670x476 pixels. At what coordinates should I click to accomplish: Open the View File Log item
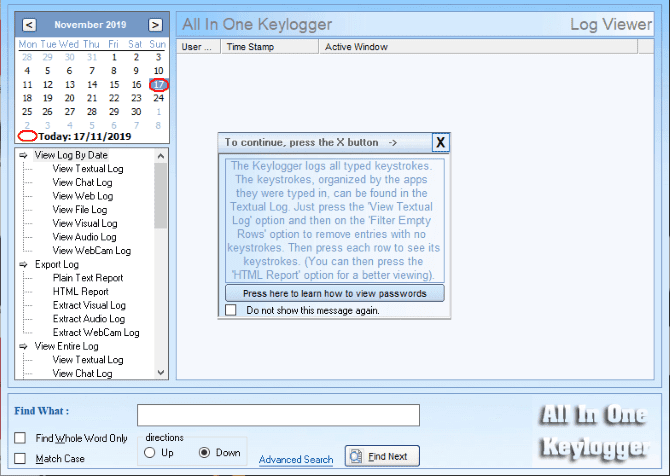pos(80,210)
